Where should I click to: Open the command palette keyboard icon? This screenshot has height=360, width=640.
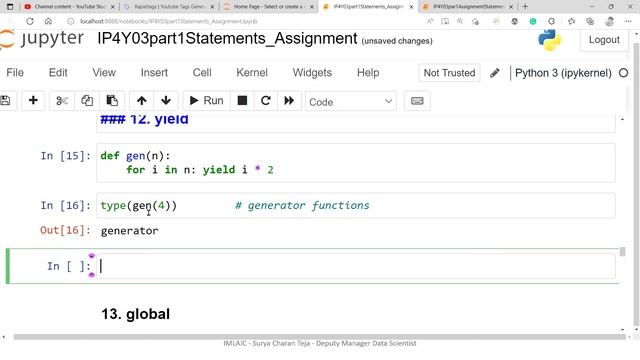coord(417,101)
